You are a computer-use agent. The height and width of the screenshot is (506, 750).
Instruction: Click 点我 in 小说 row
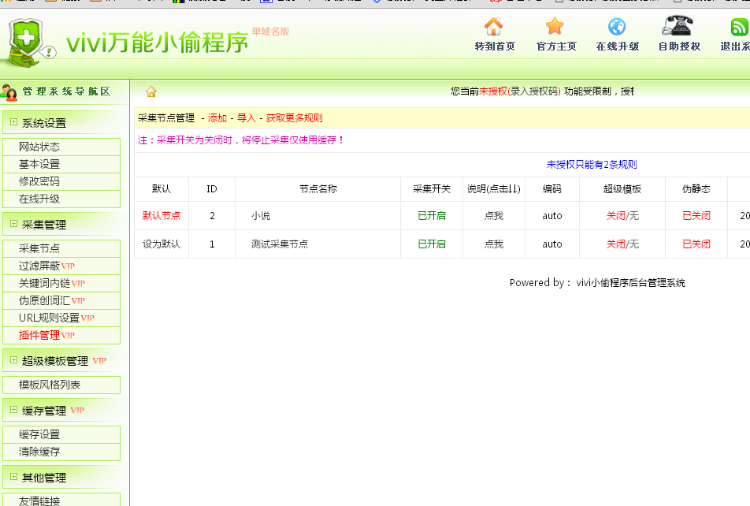click(x=494, y=216)
